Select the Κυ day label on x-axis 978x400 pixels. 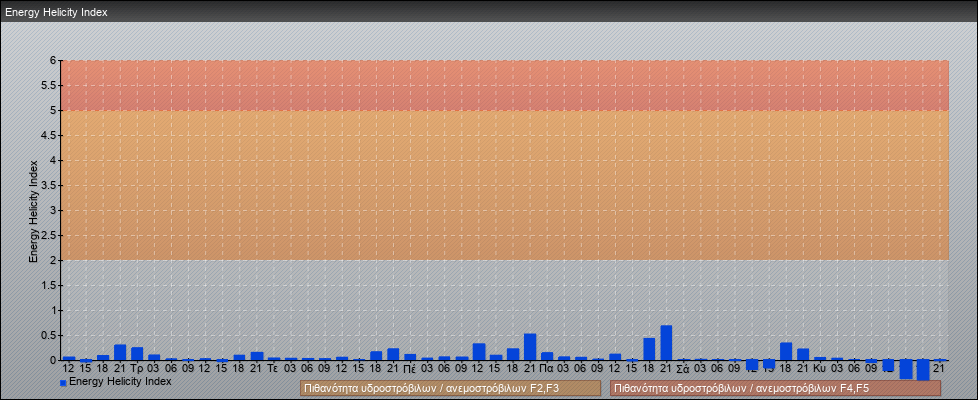[819, 369]
